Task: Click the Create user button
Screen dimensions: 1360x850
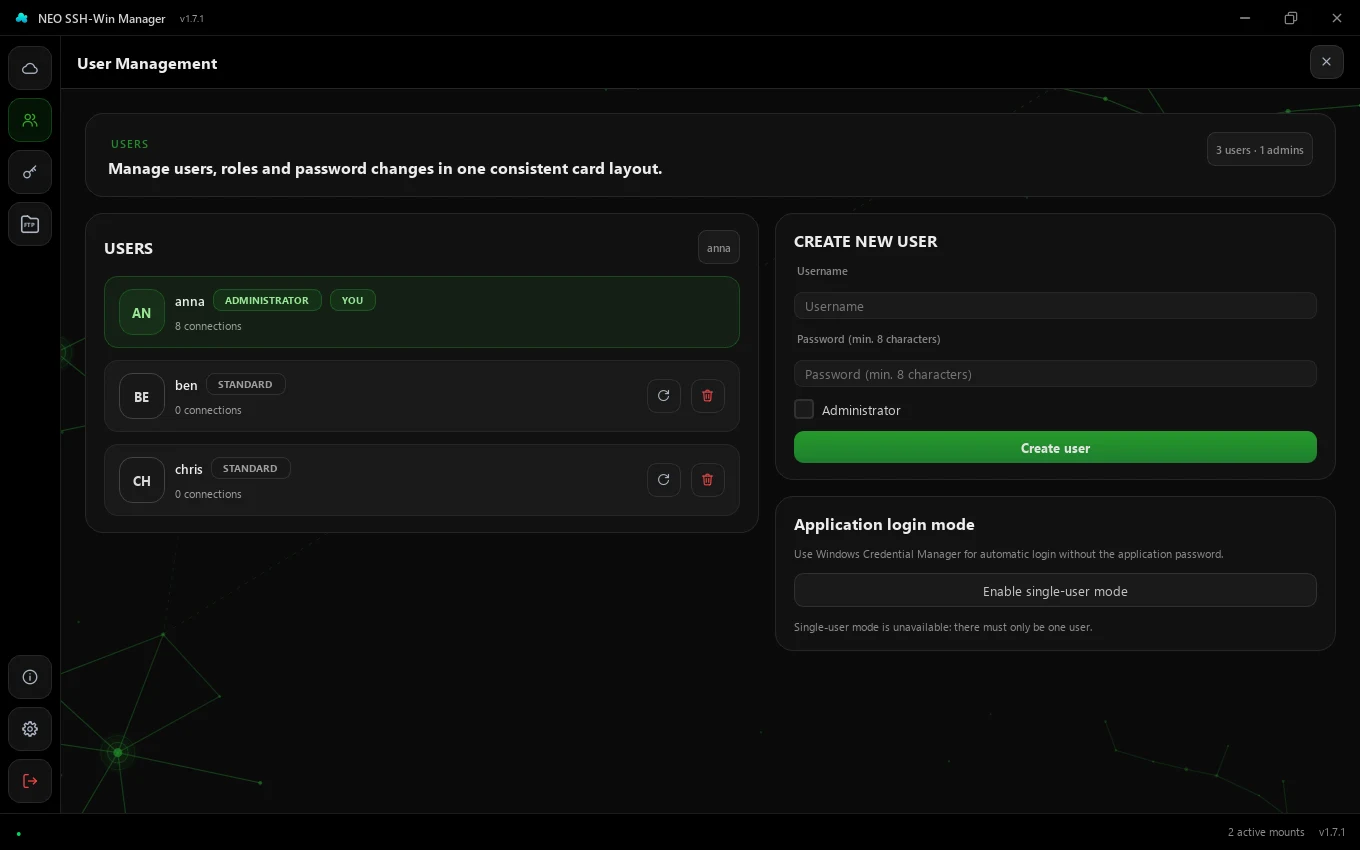Action: click(x=1055, y=447)
